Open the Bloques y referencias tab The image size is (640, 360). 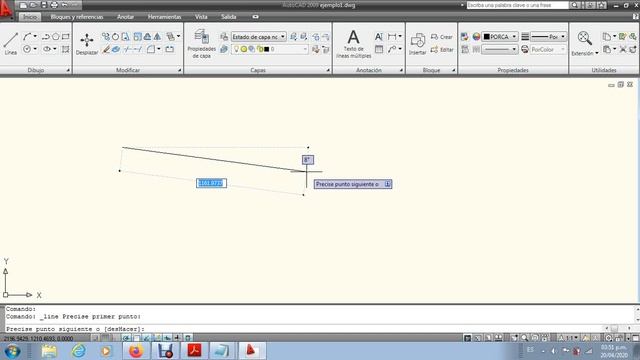(77, 17)
